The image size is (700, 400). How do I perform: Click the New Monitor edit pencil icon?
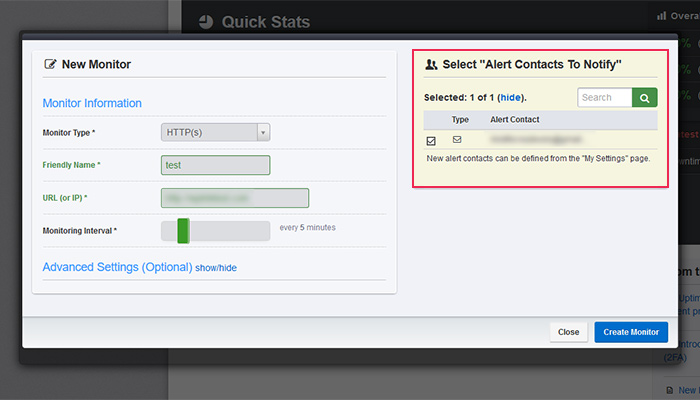(x=50, y=64)
